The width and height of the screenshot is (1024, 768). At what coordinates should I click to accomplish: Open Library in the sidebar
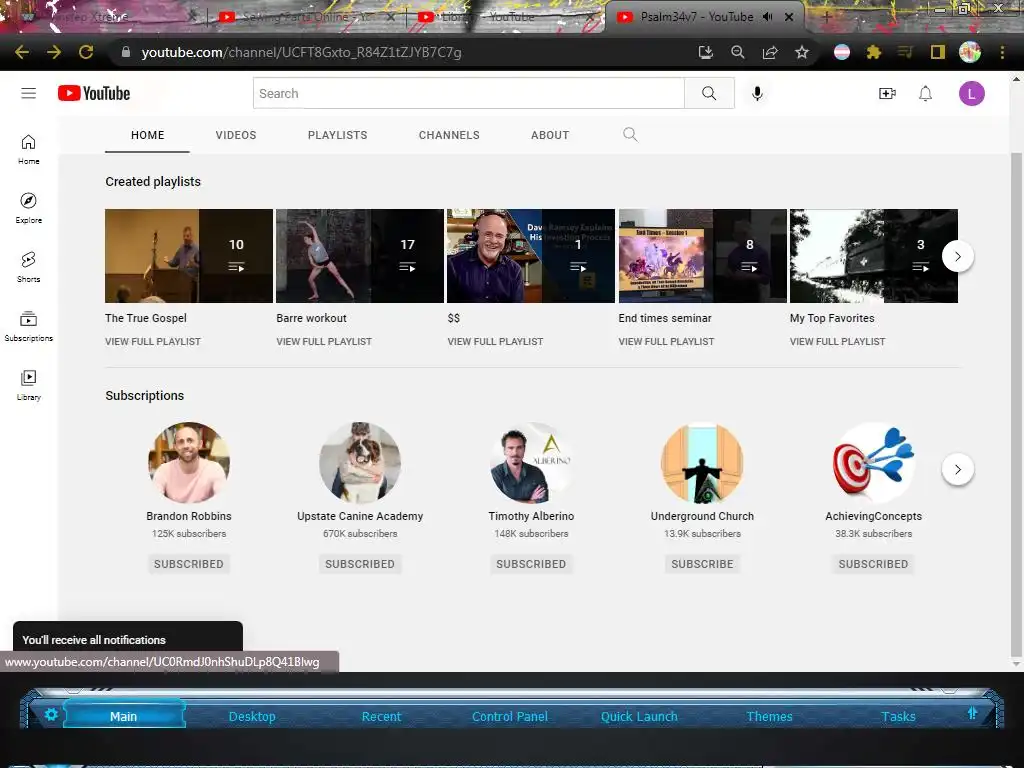pos(29,385)
